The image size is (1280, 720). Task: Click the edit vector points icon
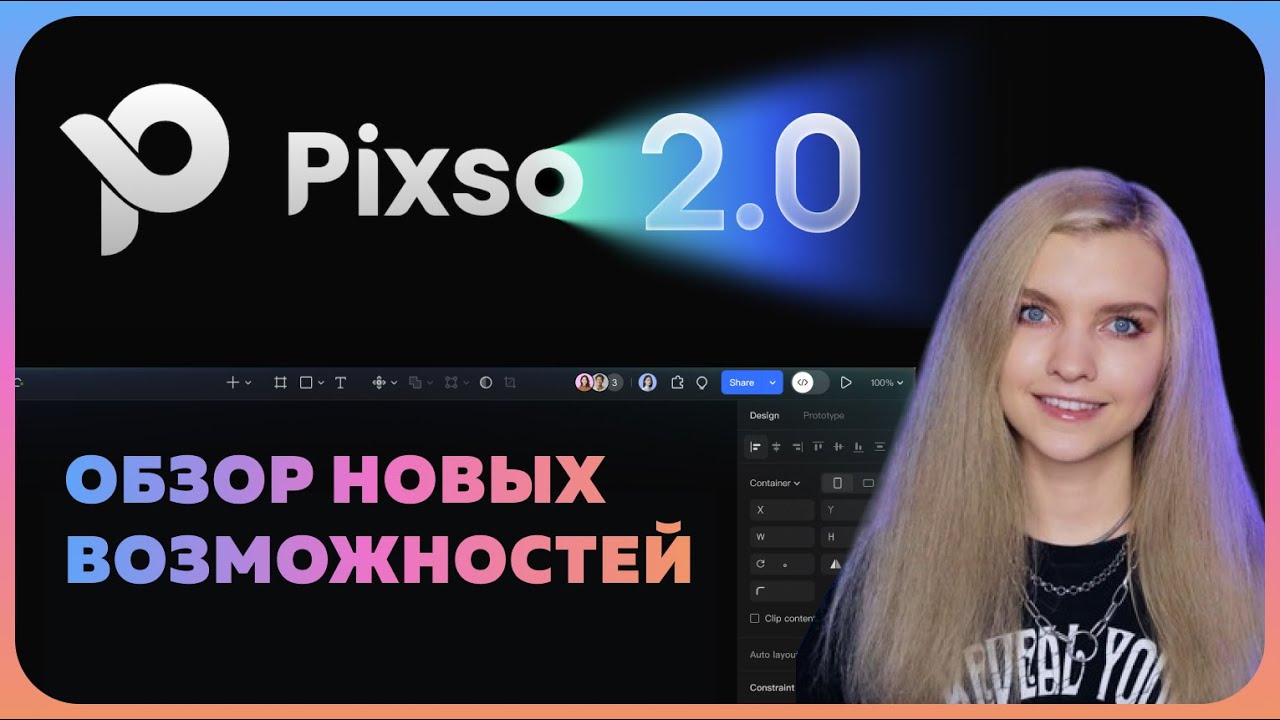(451, 383)
